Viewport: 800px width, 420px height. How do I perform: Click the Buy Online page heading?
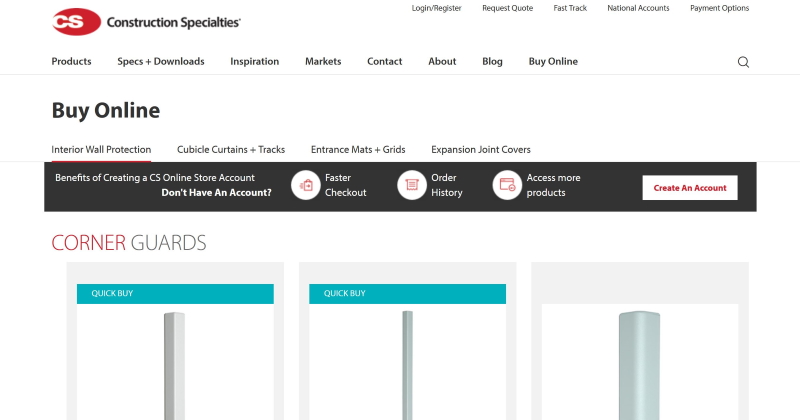(x=106, y=110)
